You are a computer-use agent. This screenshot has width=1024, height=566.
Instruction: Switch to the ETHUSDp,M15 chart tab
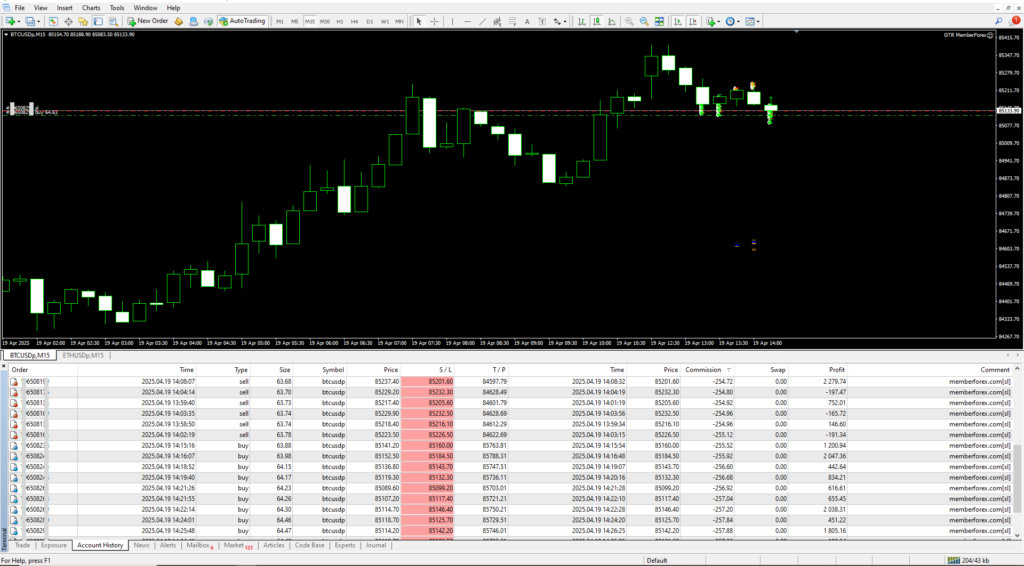coord(84,355)
